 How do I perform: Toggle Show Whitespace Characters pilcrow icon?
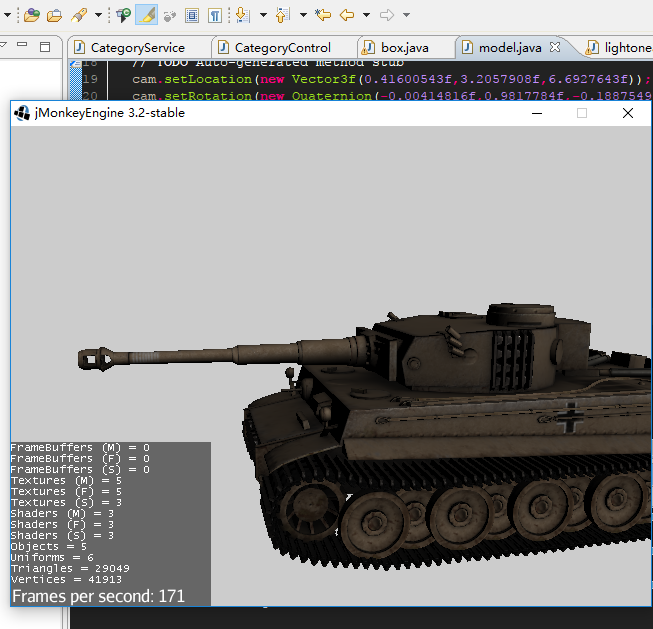(215, 15)
